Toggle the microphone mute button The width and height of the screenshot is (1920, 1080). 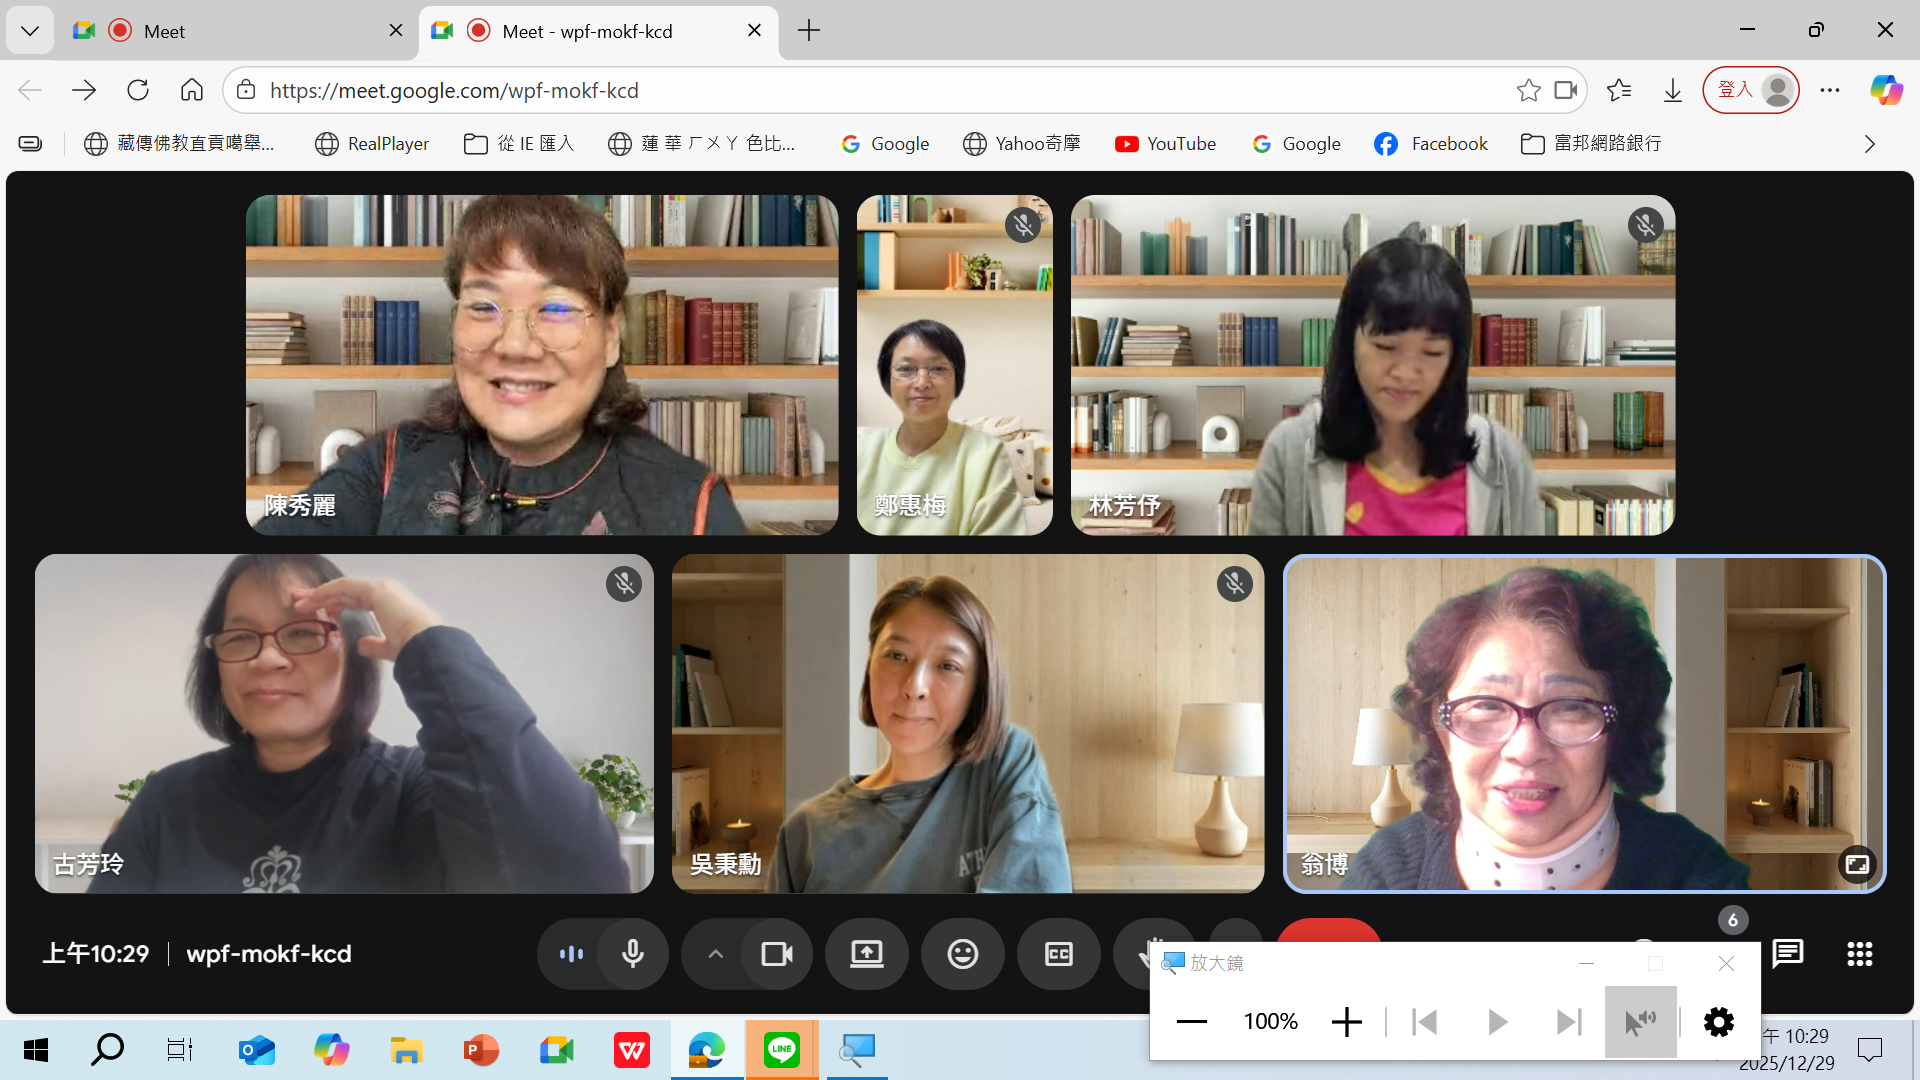coord(632,954)
